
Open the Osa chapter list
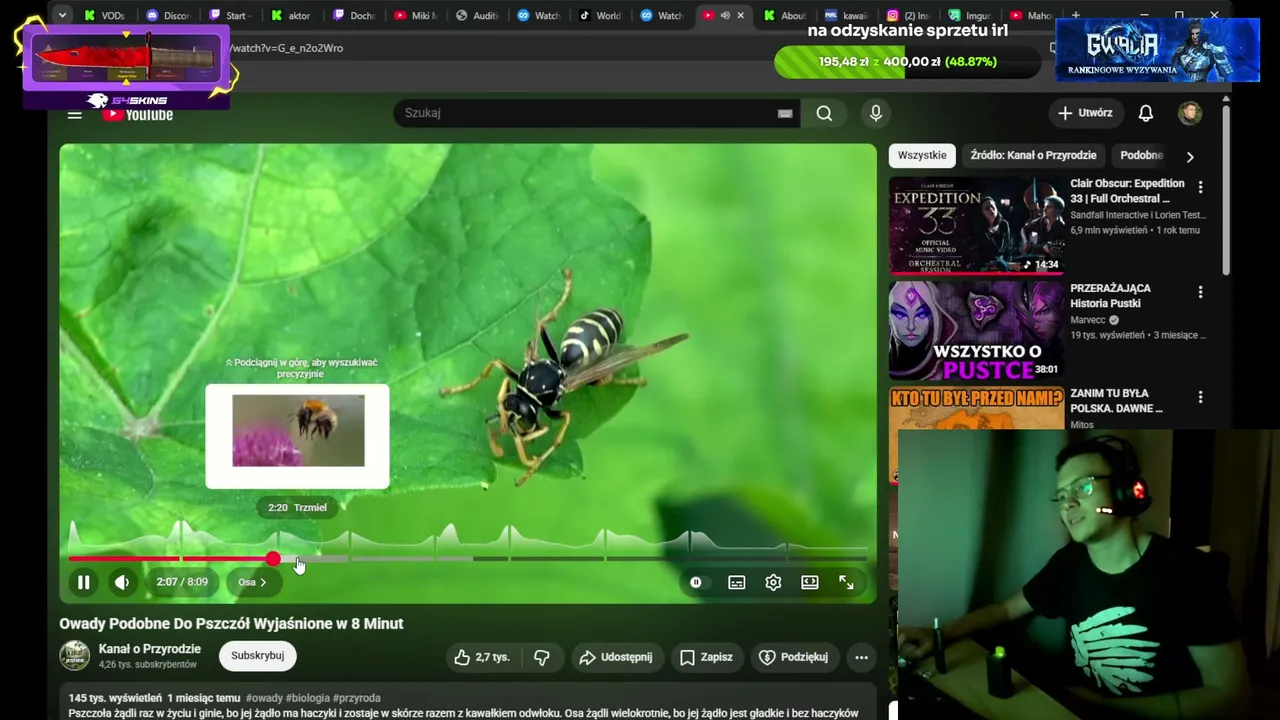(252, 582)
